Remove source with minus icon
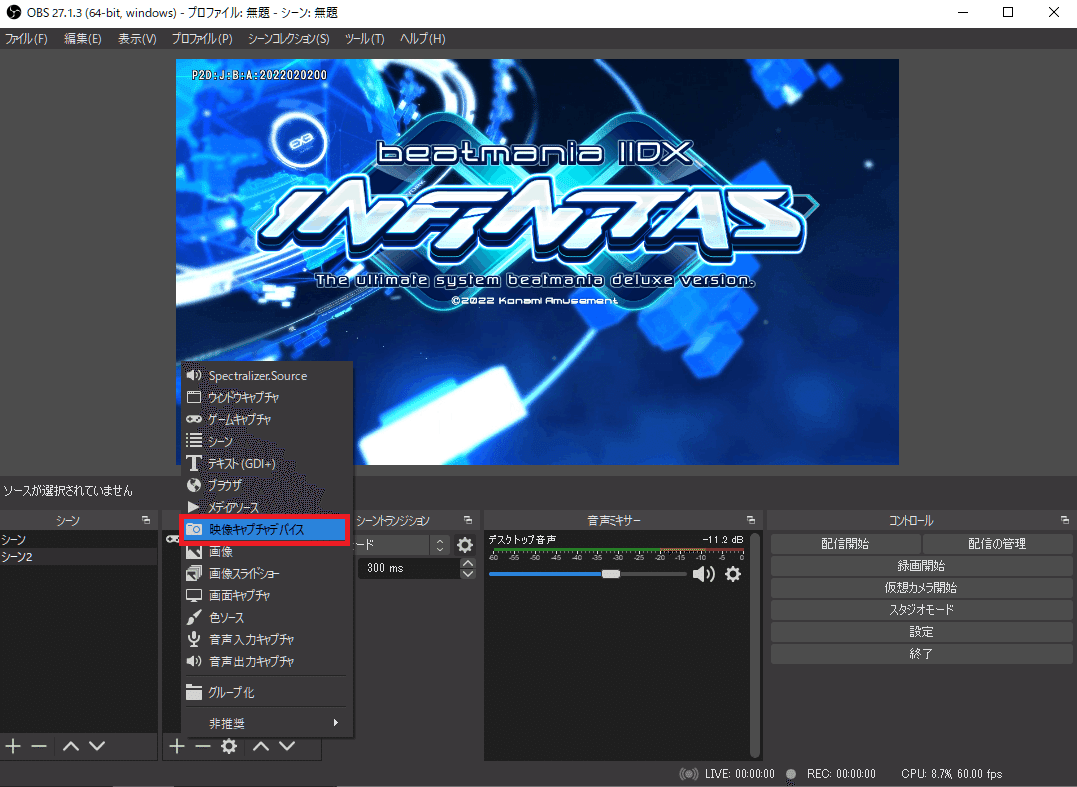 point(203,746)
